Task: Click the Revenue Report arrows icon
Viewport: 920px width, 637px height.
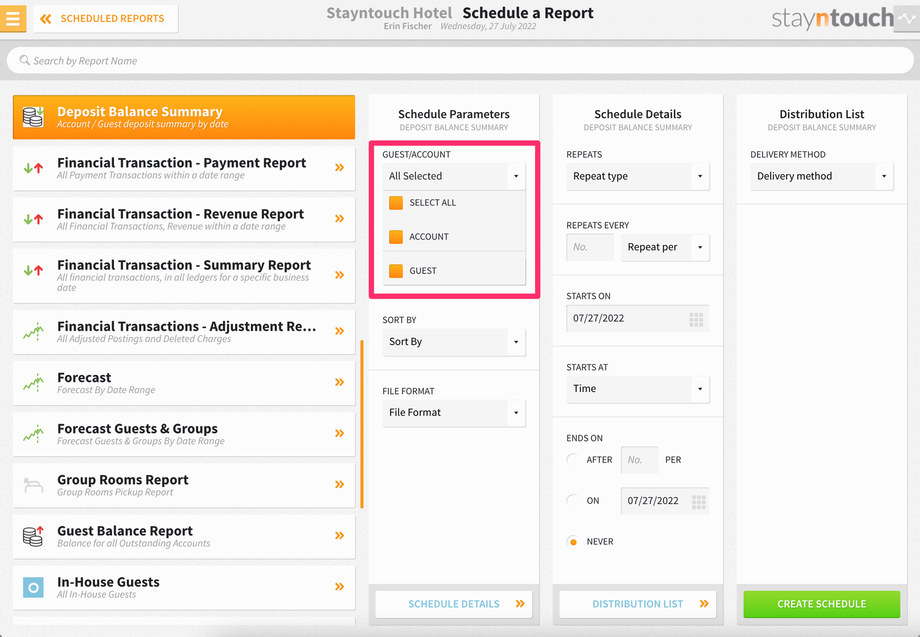Action: point(33,219)
